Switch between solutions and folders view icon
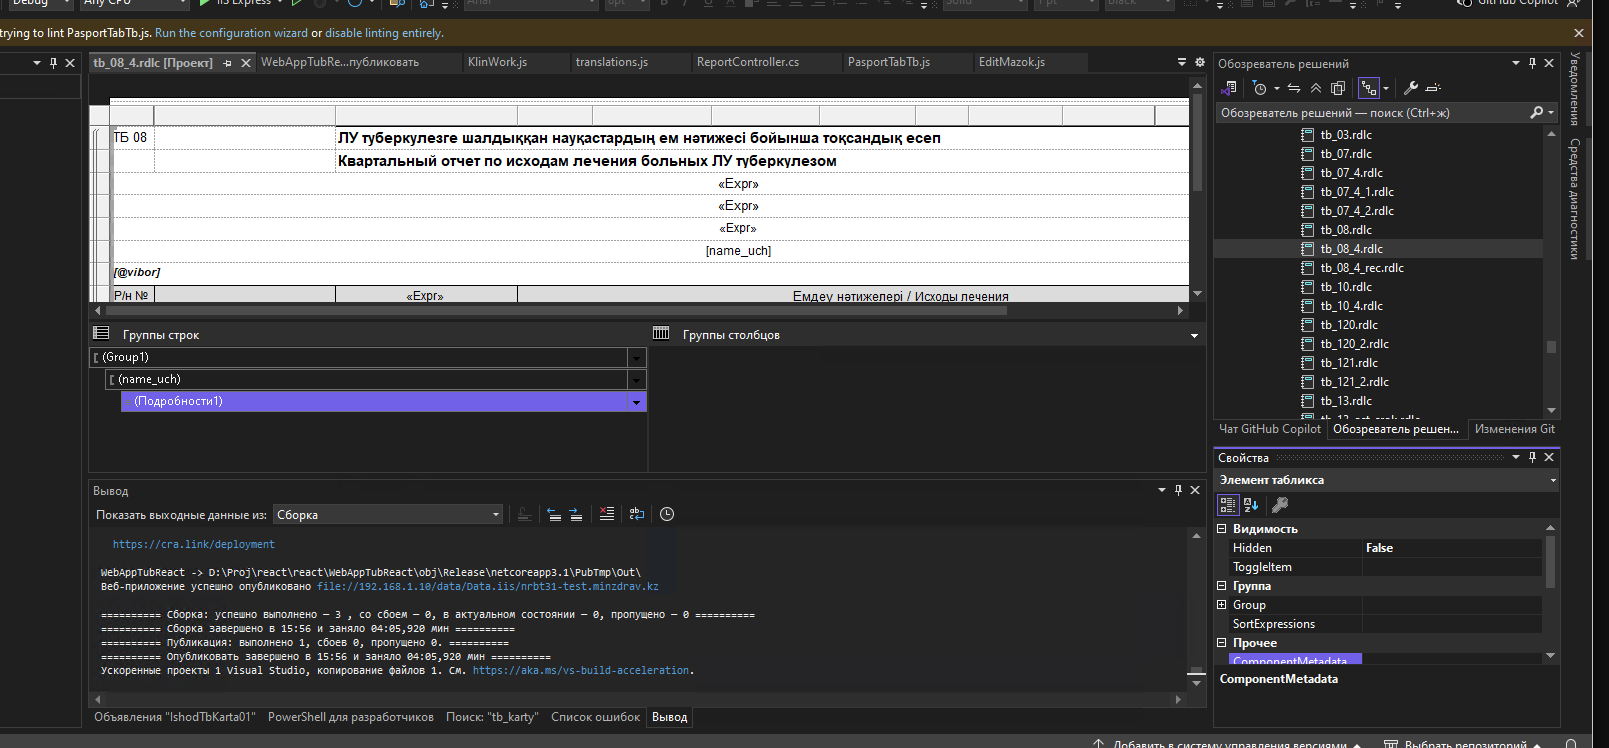 pos(1230,88)
